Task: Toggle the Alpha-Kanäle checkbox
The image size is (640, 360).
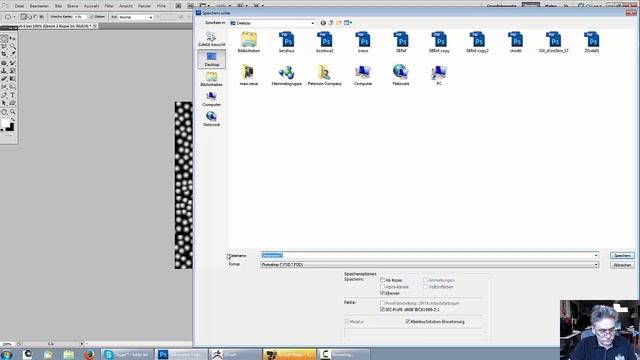Action: pos(382,287)
